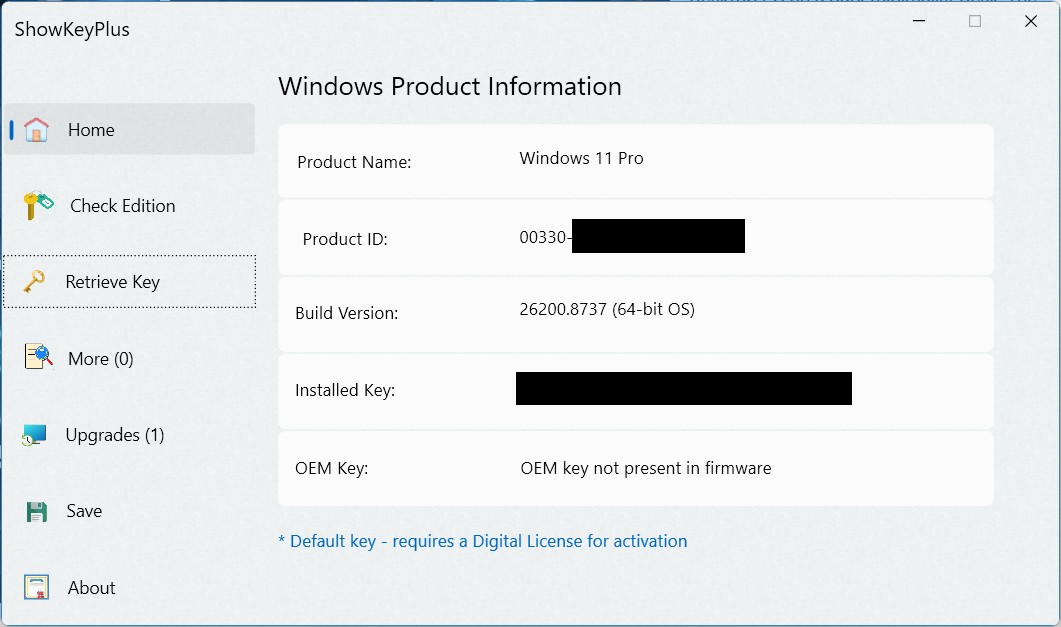
Task: Click the OEM Key: label
Action: pyautogui.click(x=332, y=468)
